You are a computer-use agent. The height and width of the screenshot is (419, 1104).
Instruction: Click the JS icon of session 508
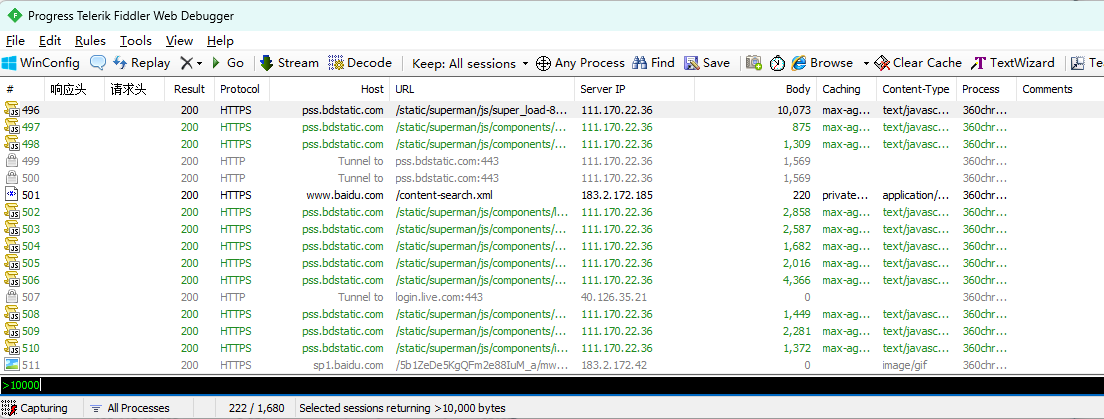pyautogui.click(x=12, y=314)
